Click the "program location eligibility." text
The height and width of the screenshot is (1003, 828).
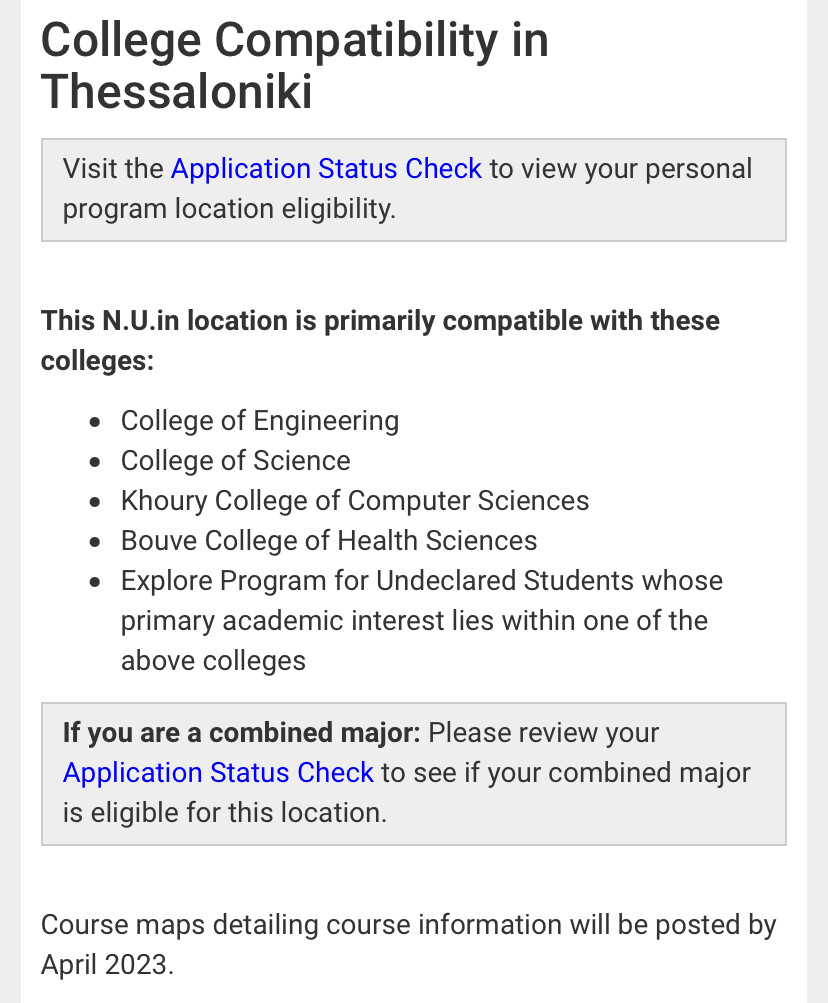point(229,209)
